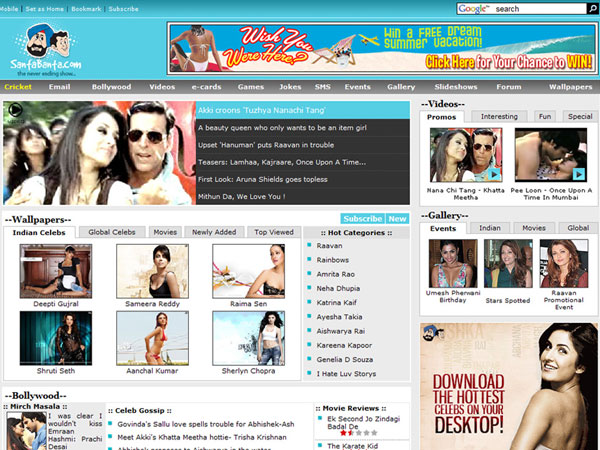Image resolution: width=600 pixels, height=450 pixels.
Task: Open the Amrita Rao hot category
Action: 336,274
